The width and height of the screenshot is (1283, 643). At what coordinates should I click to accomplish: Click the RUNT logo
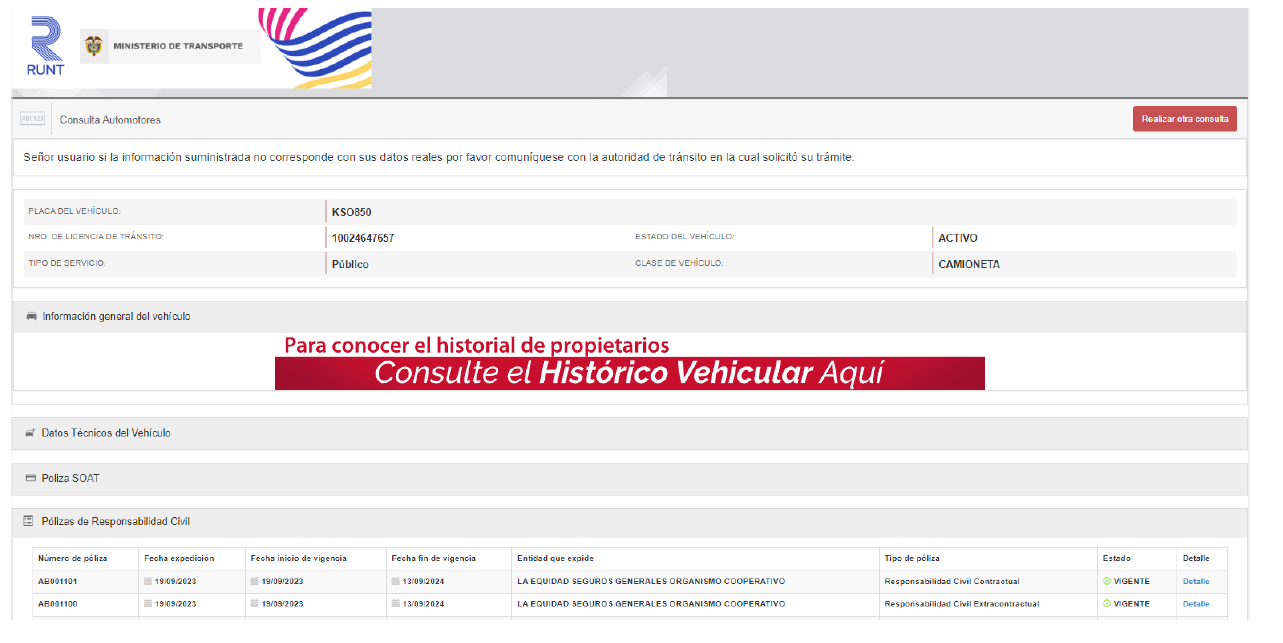[46, 46]
